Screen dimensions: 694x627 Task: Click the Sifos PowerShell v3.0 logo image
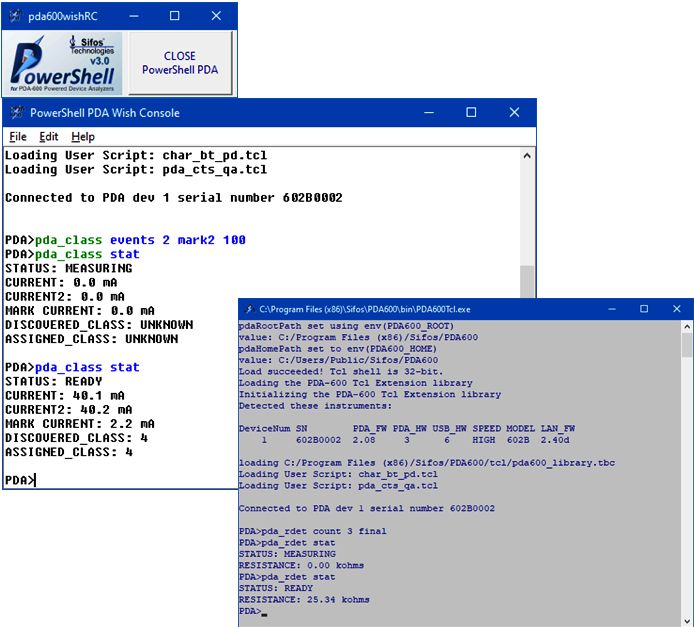tap(62, 63)
